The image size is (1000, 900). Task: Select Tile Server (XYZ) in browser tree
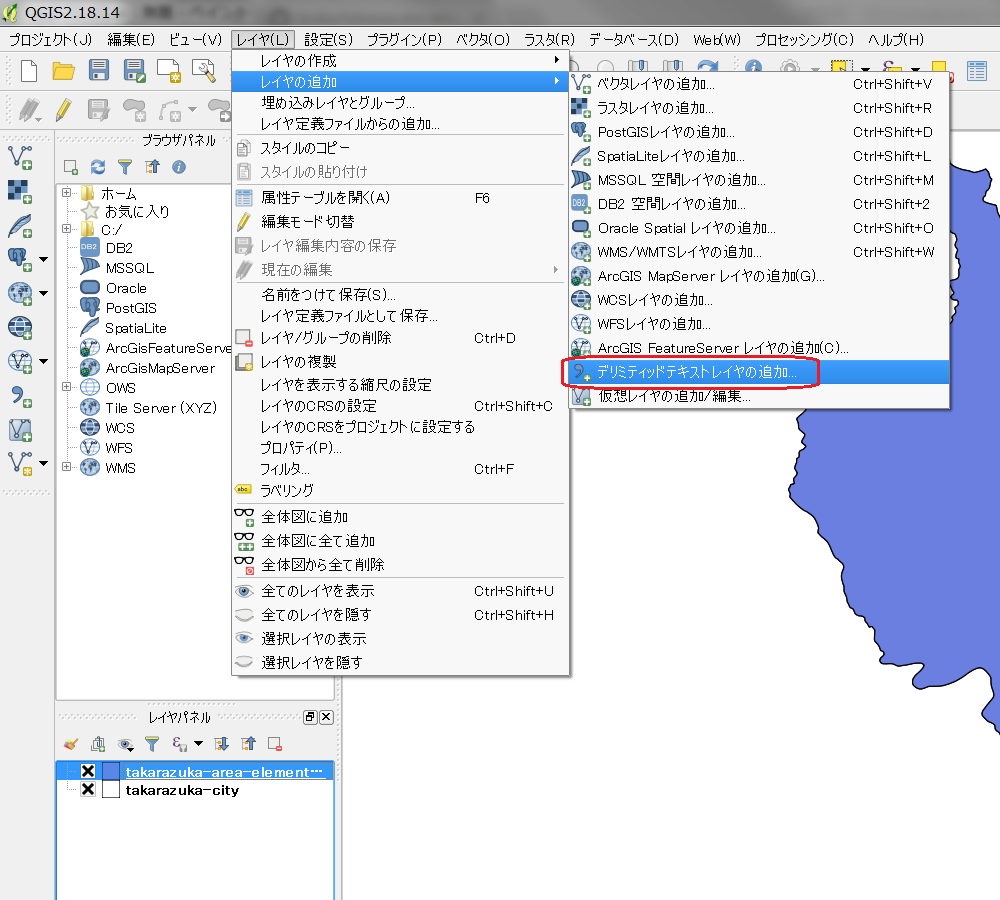pos(161,408)
